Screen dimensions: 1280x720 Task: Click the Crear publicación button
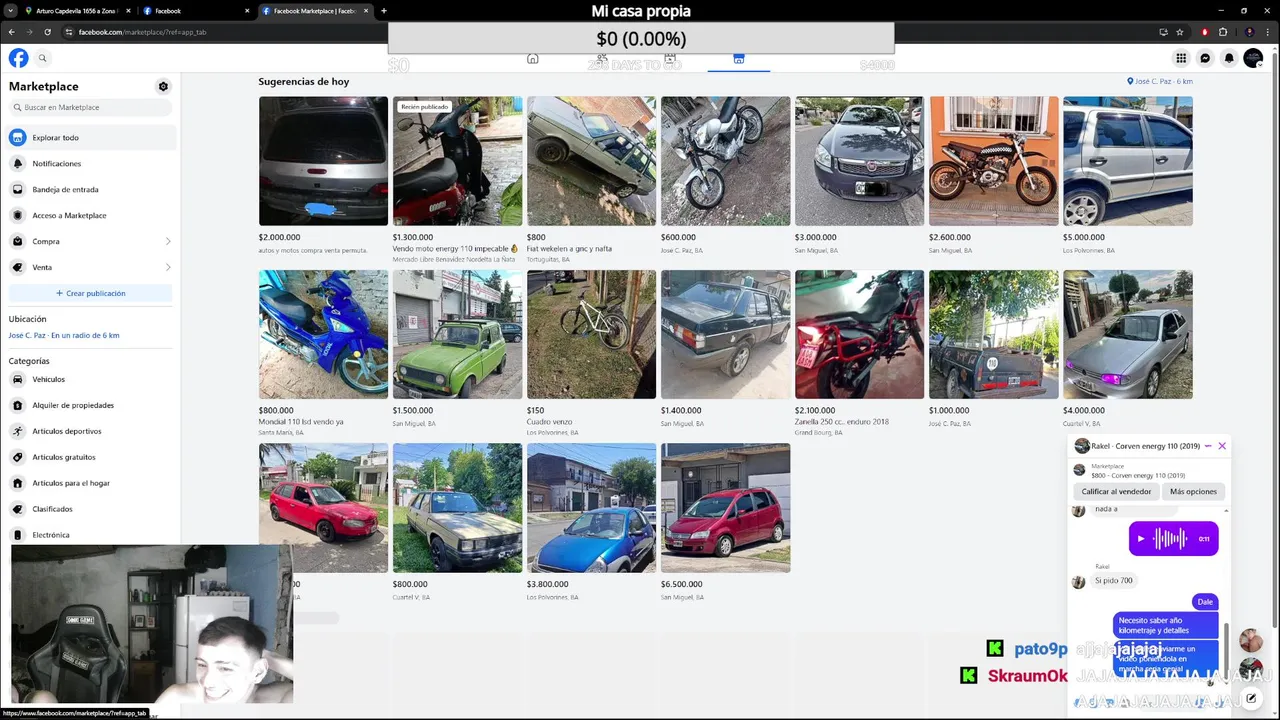[90, 293]
